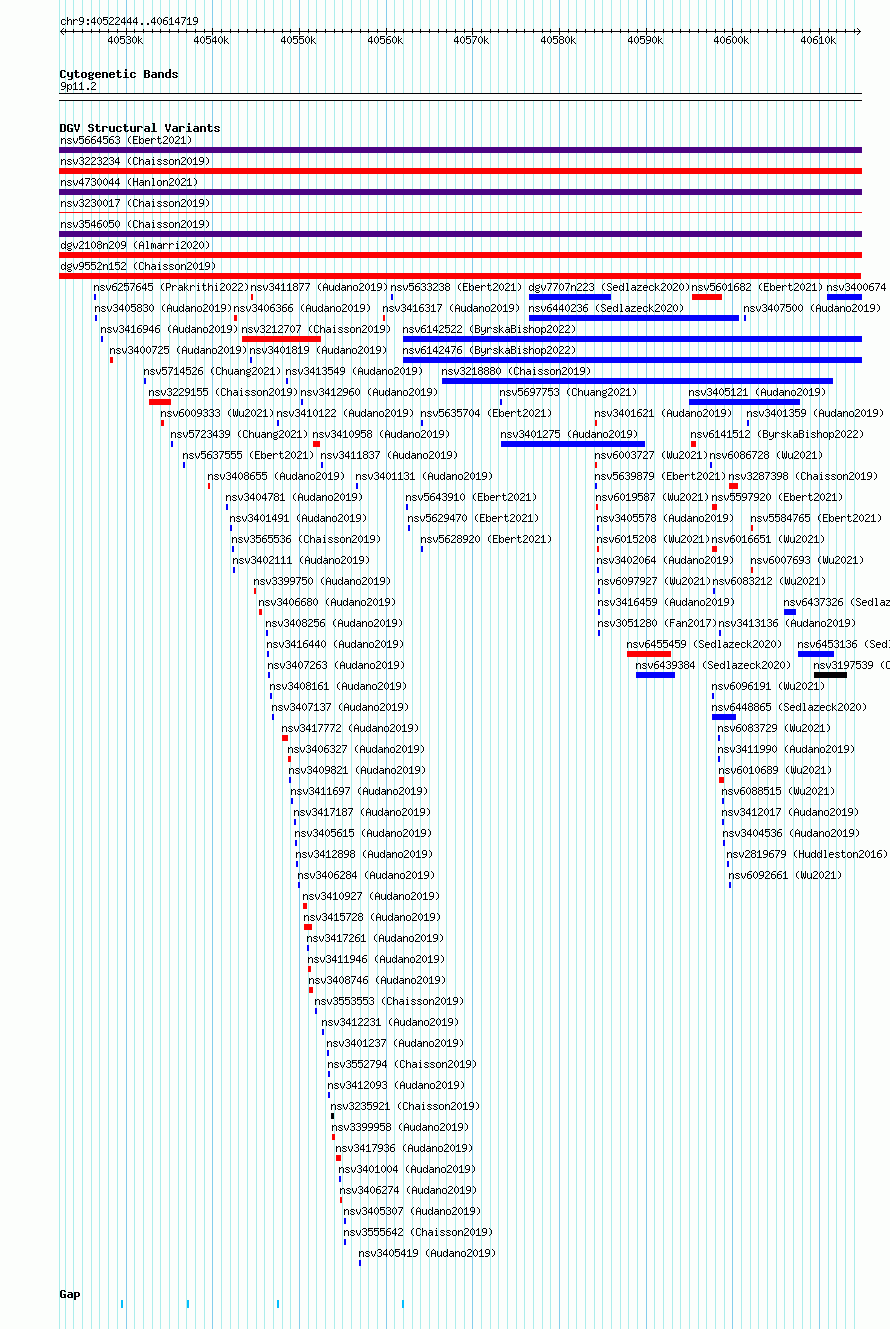Select nsv3417772 (Audano2019) label
This screenshot has height=1329, width=890.
351,729
